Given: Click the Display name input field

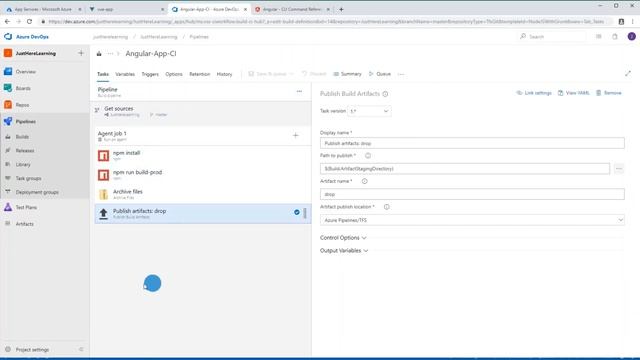Looking at the screenshot, I should point(472,143).
